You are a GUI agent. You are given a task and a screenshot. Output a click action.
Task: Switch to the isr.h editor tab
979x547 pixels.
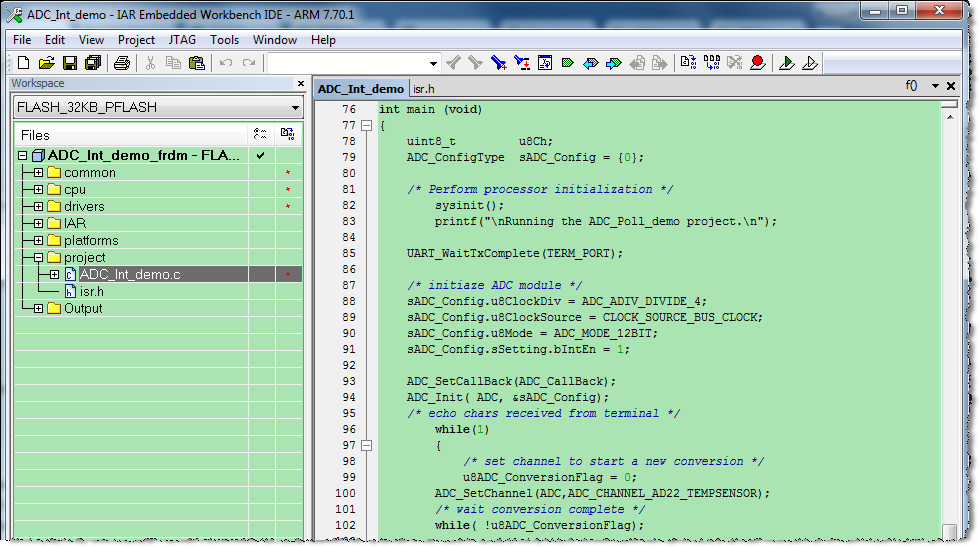click(424, 89)
